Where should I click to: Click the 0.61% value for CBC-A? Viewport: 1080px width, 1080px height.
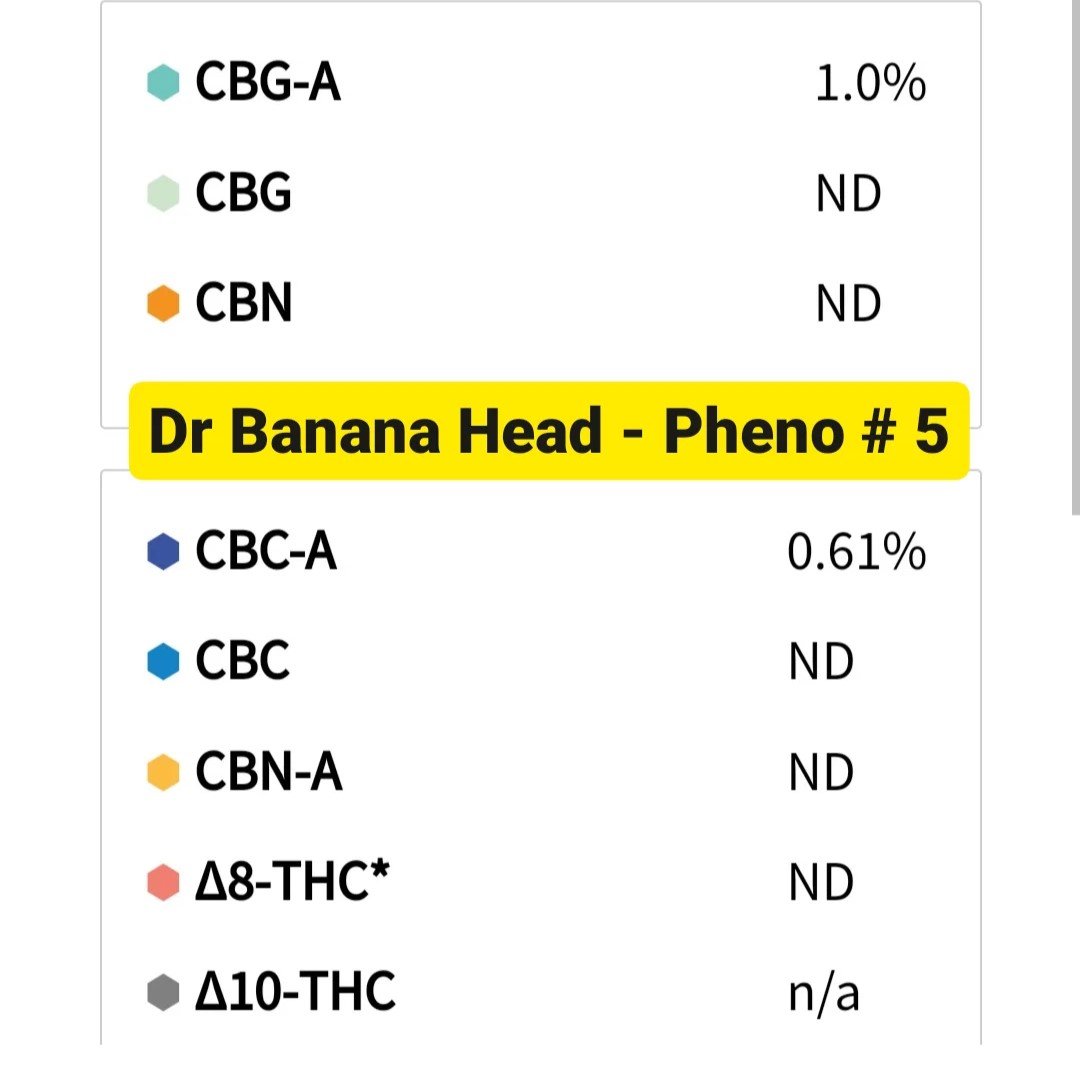click(x=856, y=553)
